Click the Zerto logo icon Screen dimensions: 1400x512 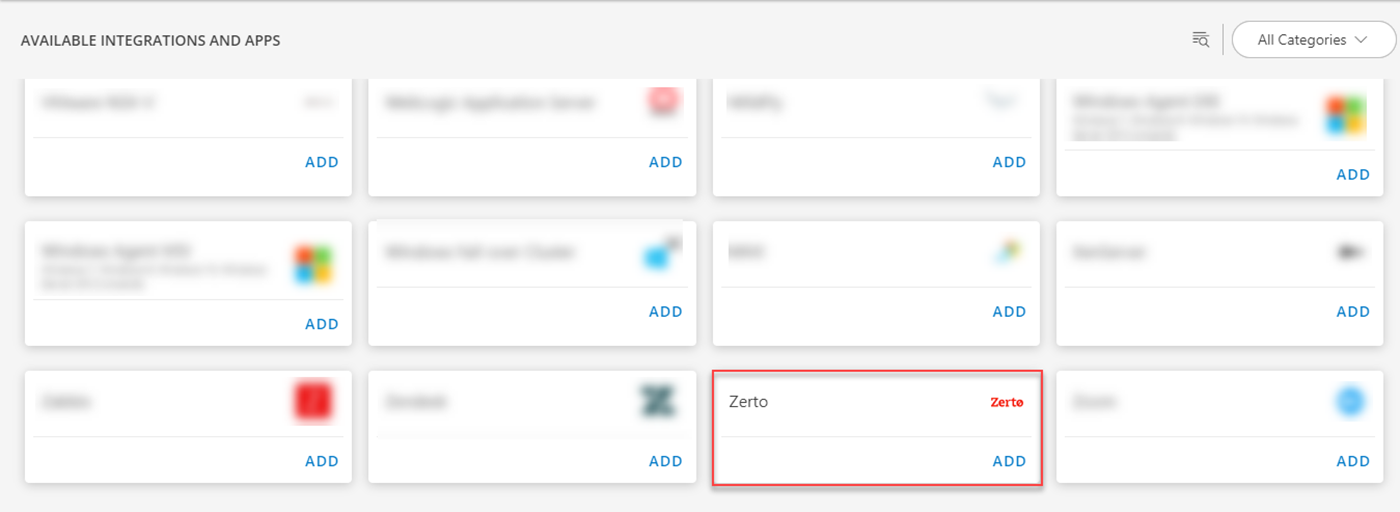1007,402
